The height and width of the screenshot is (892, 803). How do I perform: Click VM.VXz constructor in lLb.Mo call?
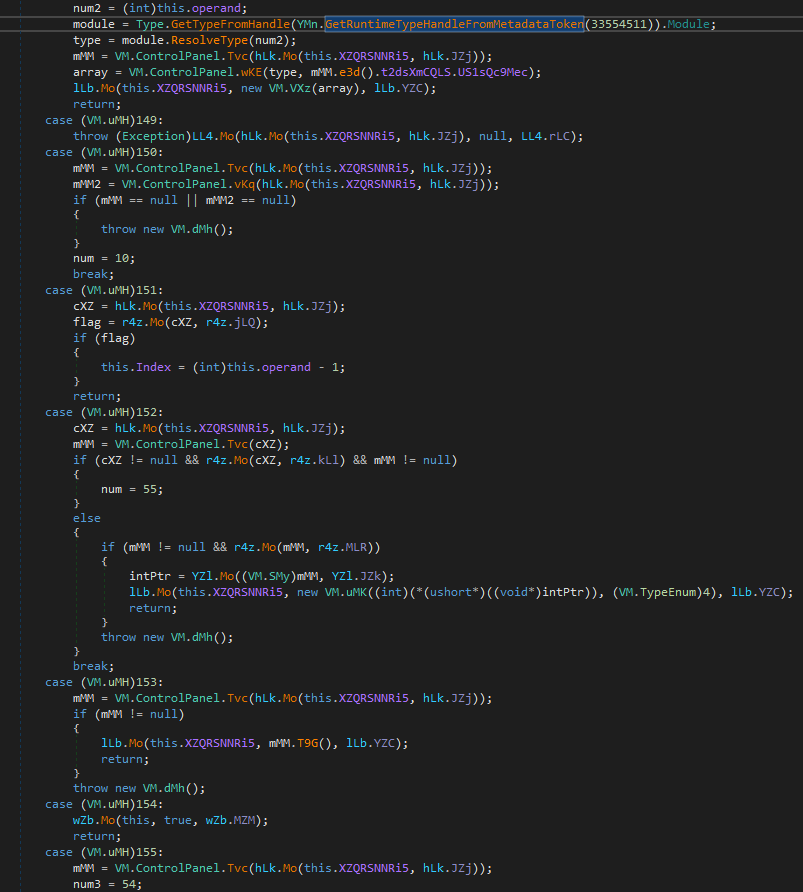click(x=289, y=88)
